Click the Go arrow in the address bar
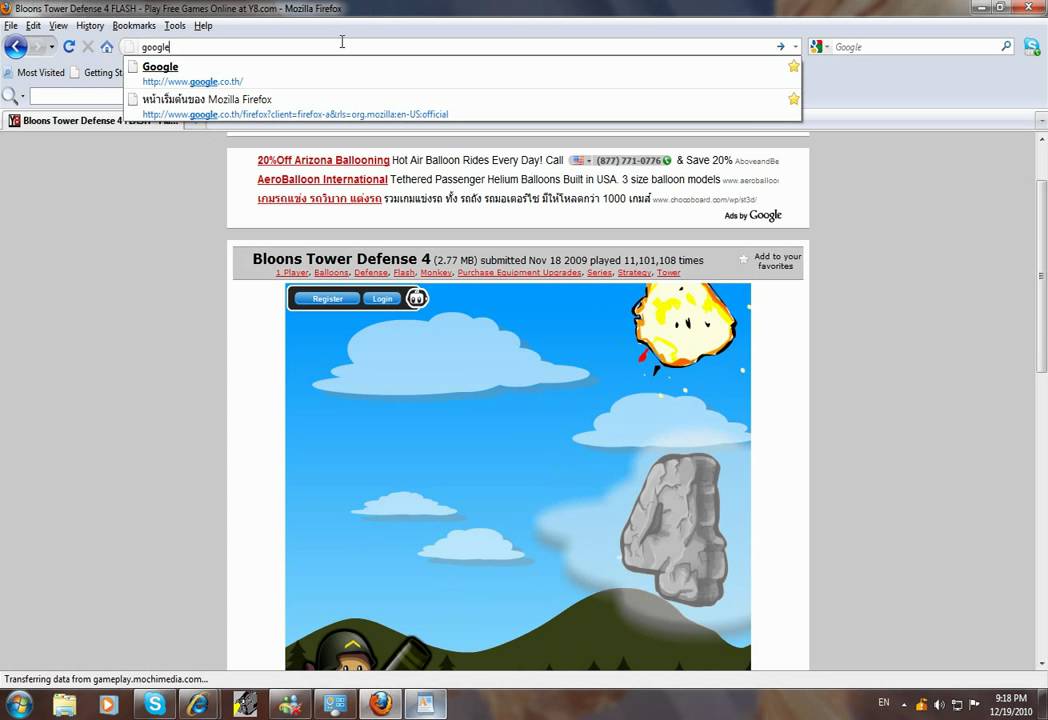 [780, 47]
